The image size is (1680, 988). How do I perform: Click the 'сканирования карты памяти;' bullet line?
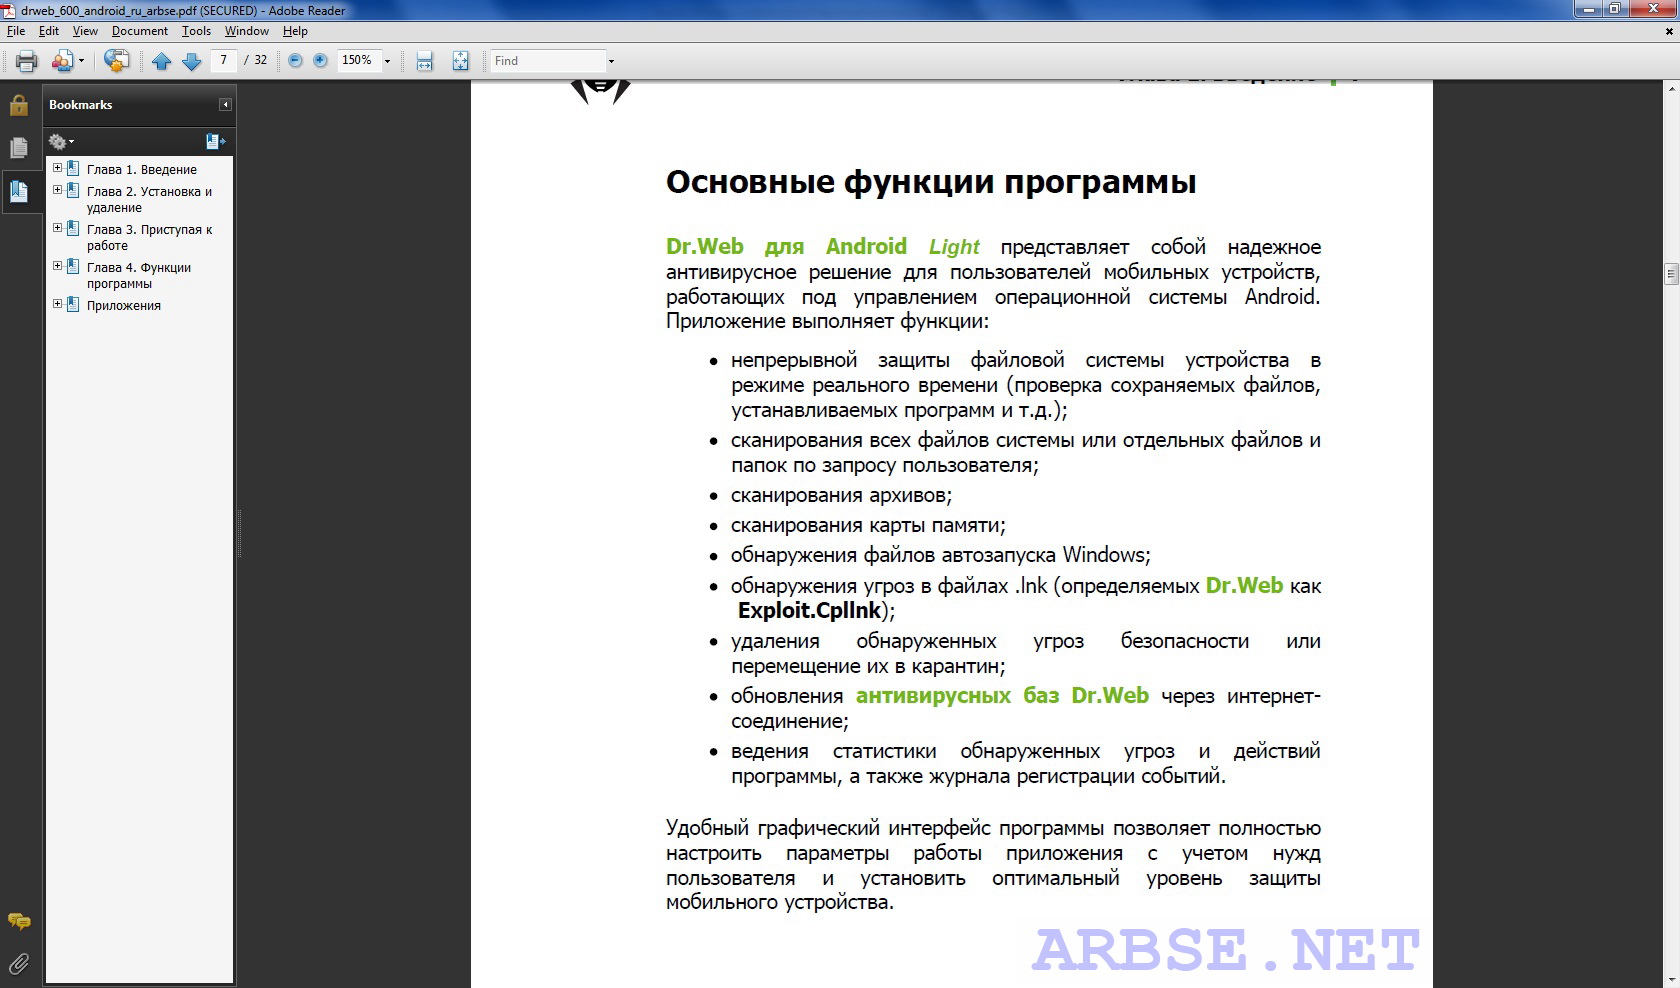click(868, 525)
